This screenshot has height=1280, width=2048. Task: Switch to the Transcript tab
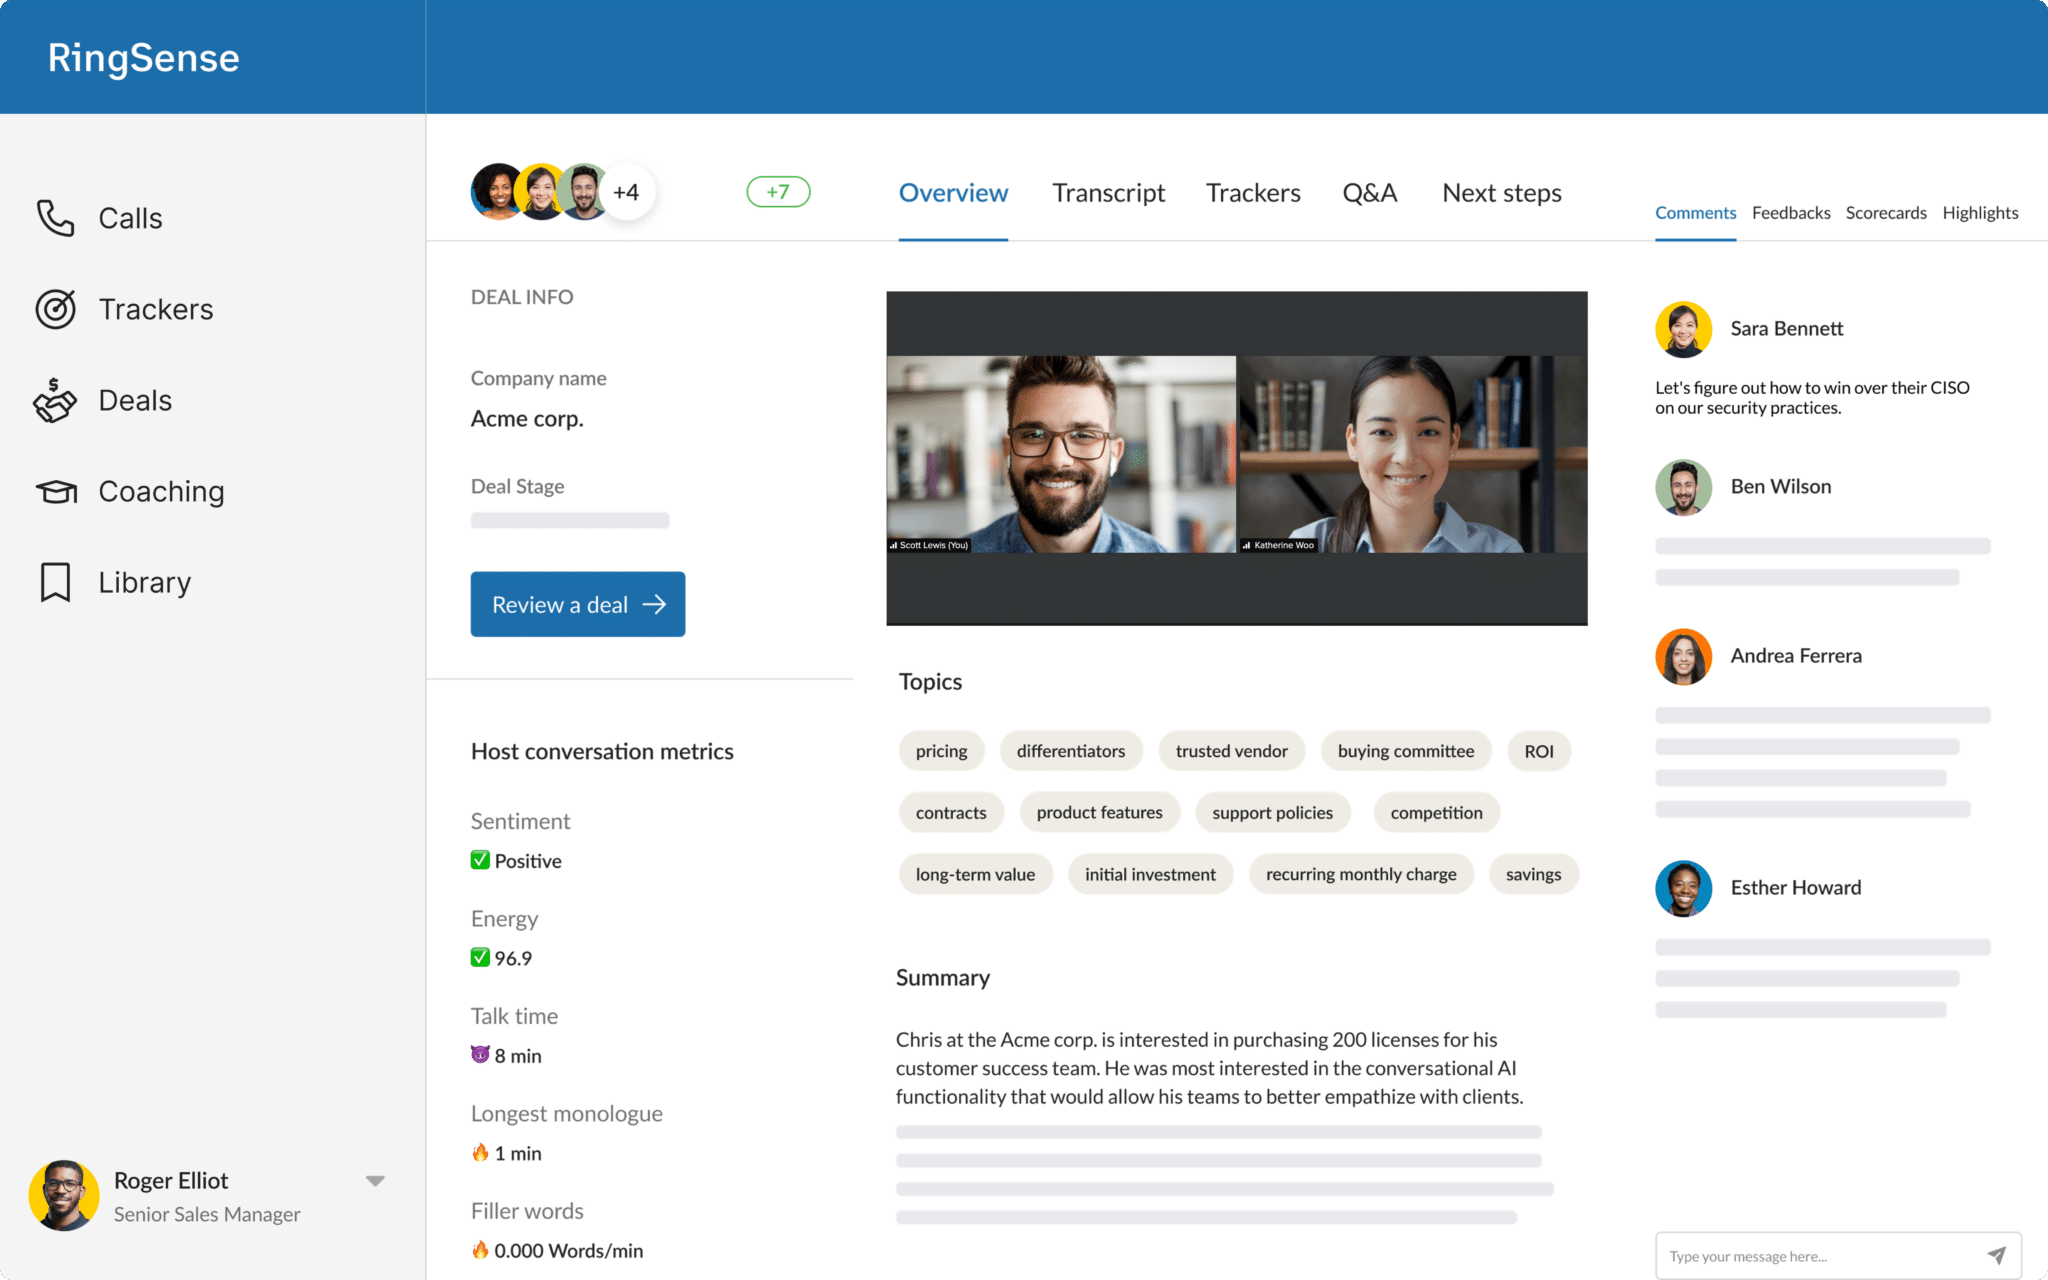click(1109, 192)
